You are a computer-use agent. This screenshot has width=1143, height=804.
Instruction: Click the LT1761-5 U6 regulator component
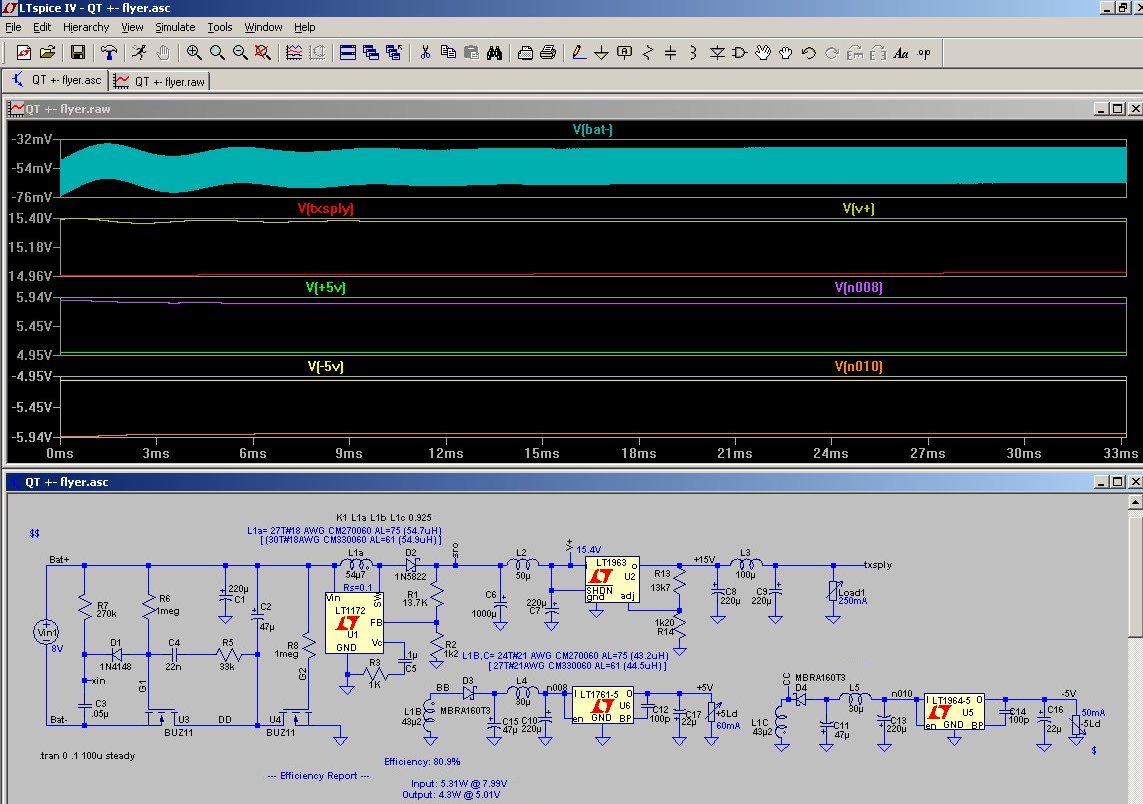coord(602,705)
